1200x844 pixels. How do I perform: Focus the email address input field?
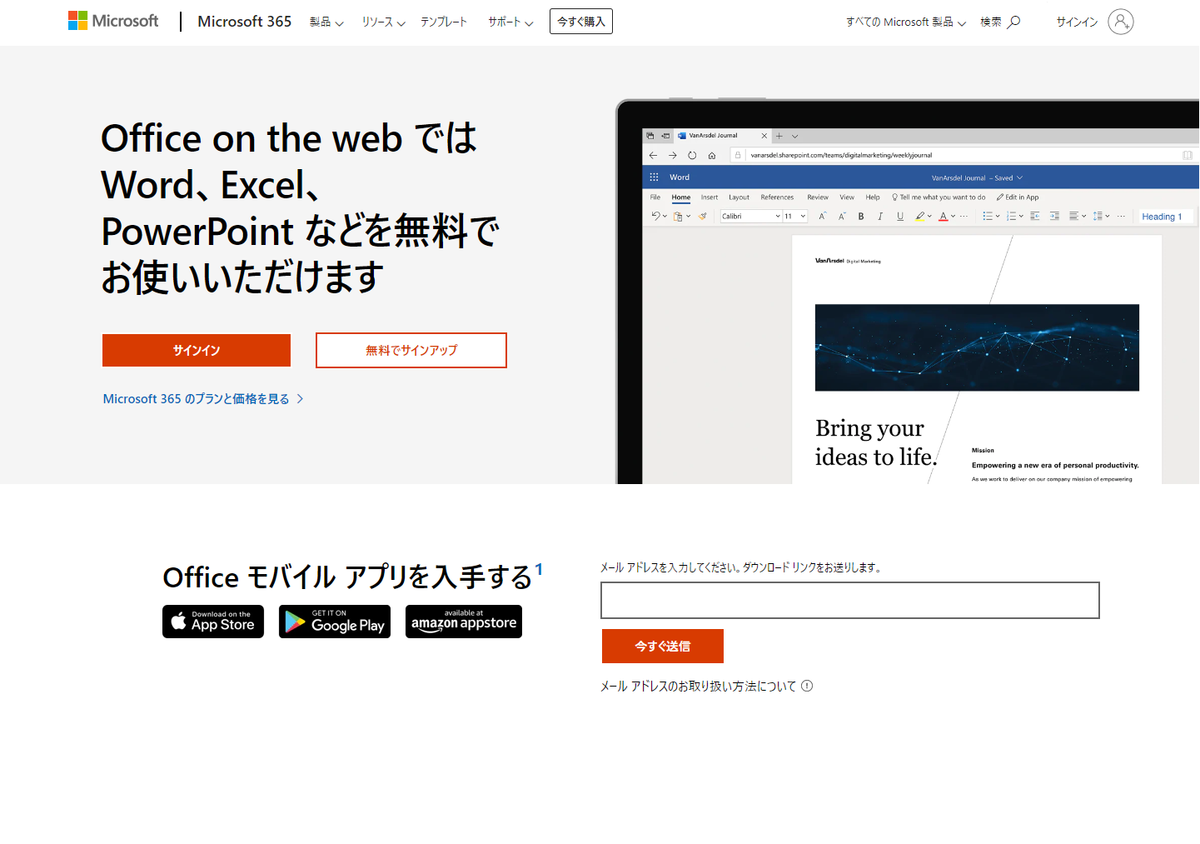click(850, 600)
